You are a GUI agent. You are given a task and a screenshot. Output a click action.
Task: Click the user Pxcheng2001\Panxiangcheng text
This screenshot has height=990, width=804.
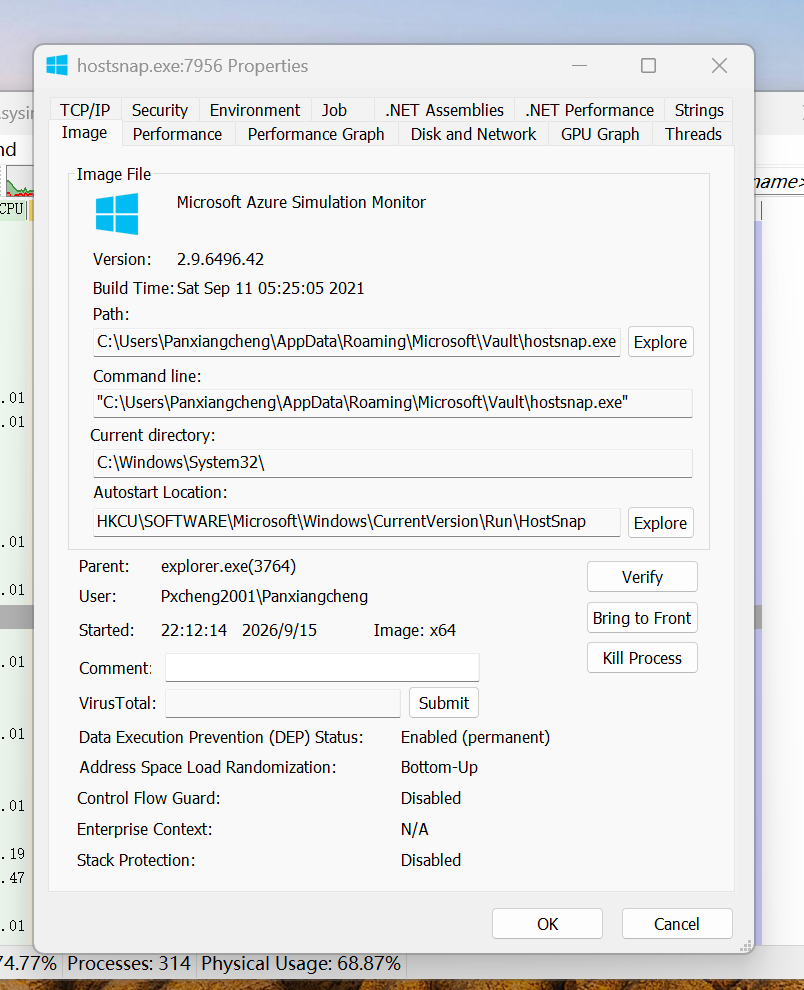point(265,597)
